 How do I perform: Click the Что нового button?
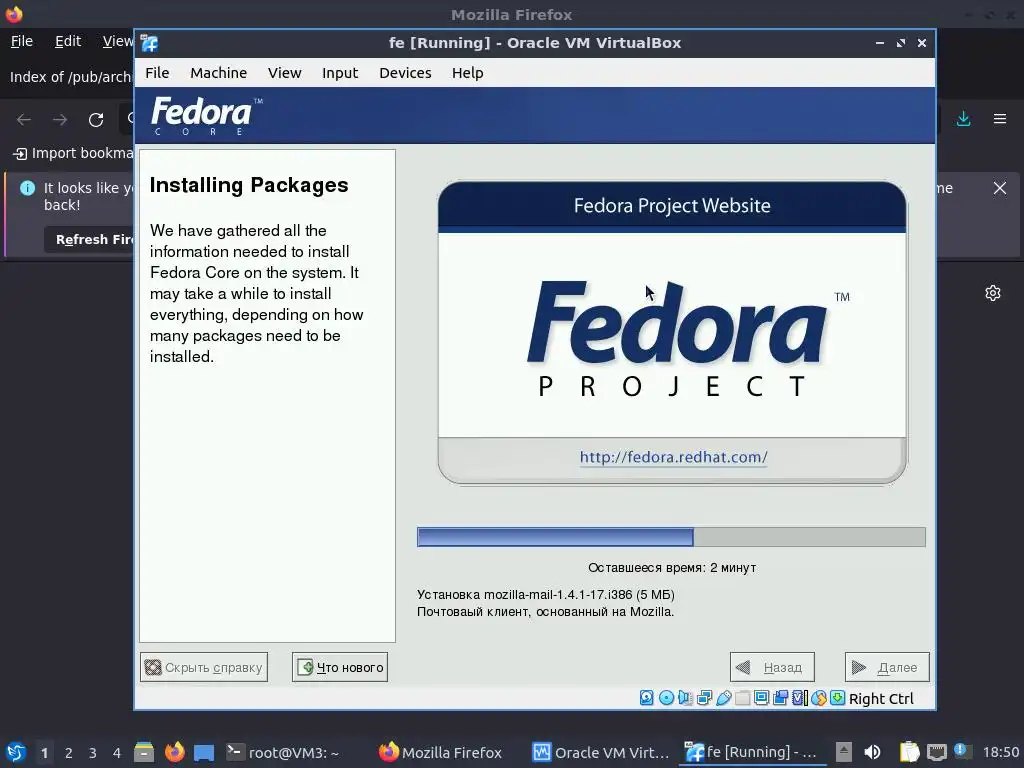pyautogui.click(x=340, y=667)
